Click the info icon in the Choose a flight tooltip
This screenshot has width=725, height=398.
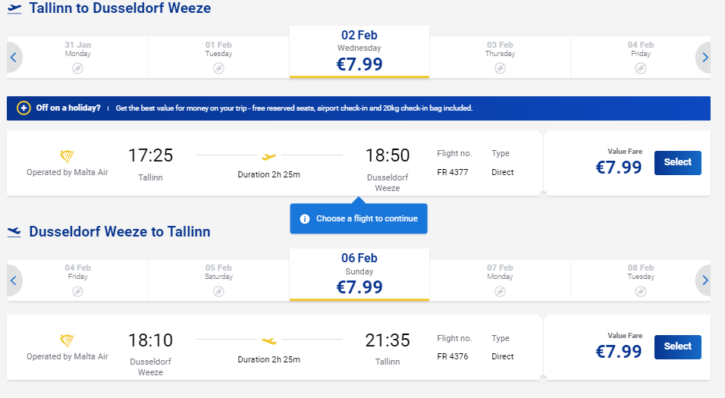[305, 219]
